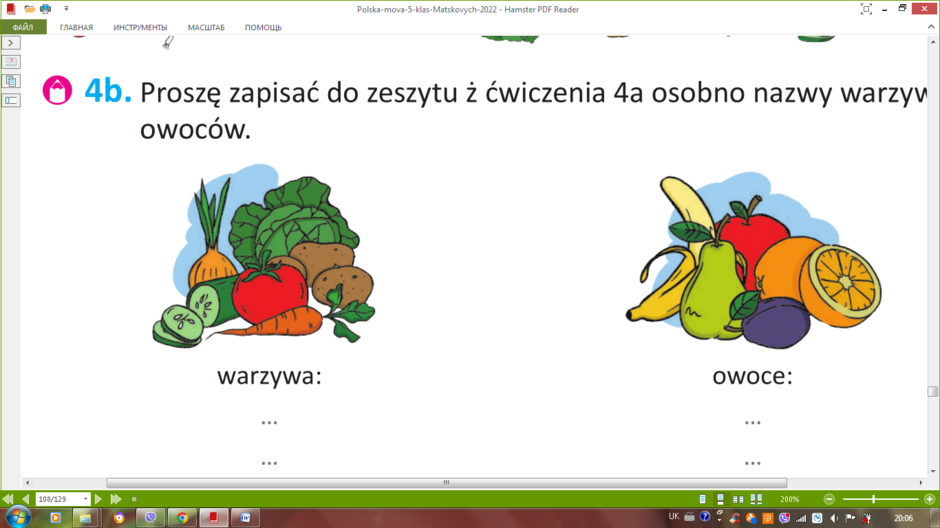
Task: Click the zoom slider handle
Action: click(873, 499)
